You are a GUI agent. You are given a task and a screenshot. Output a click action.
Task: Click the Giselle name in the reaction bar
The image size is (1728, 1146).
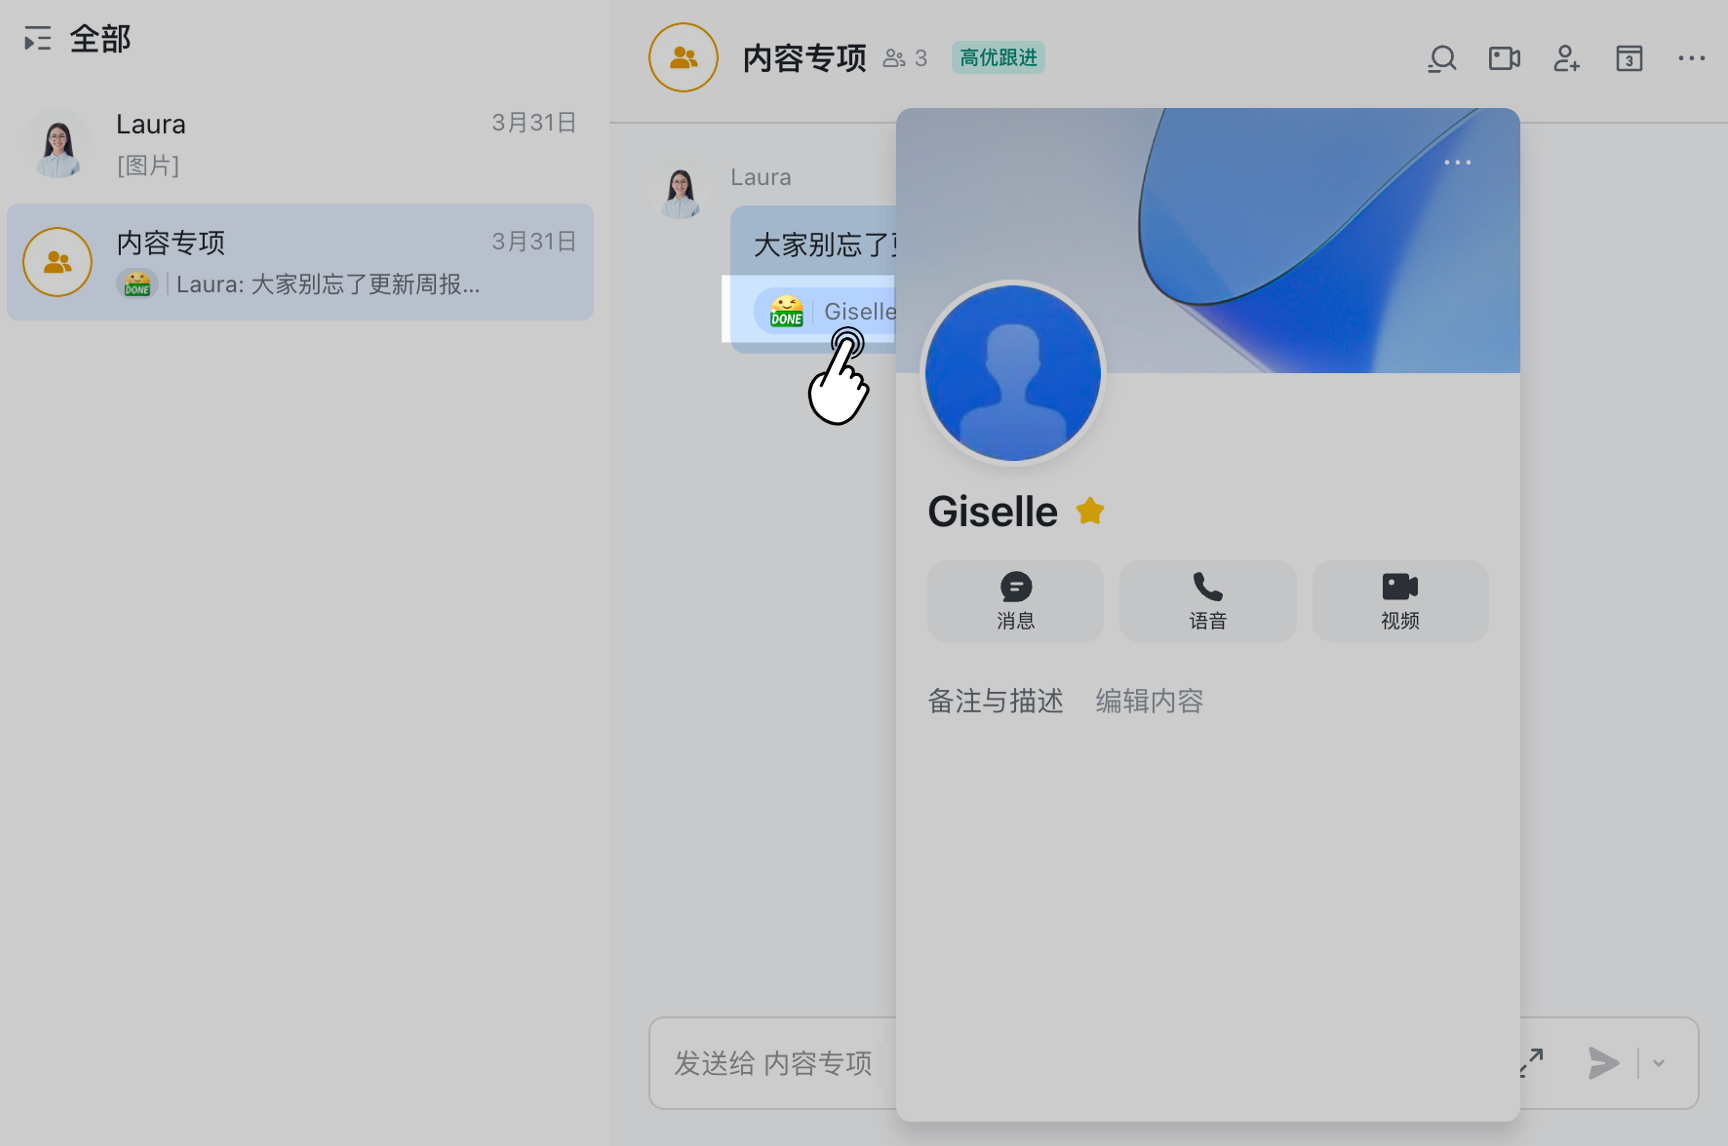tap(859, 312)
